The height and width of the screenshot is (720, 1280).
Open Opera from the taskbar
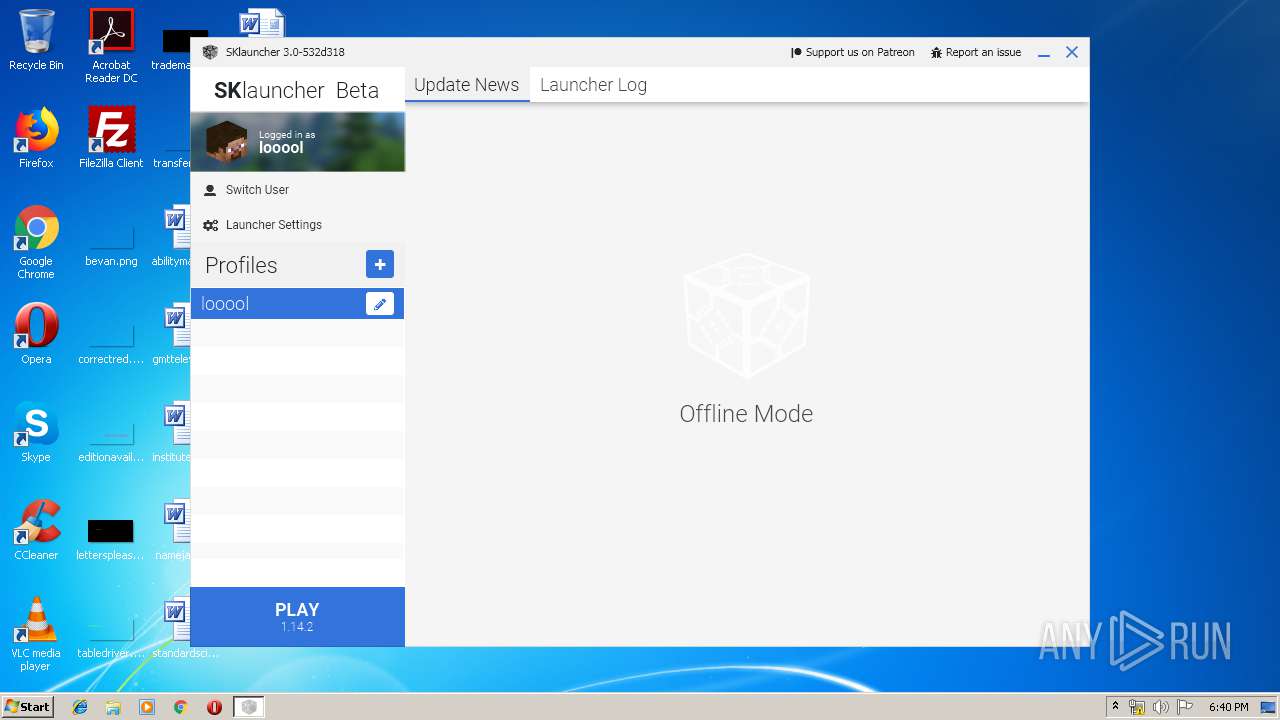[x=214, y=707]
